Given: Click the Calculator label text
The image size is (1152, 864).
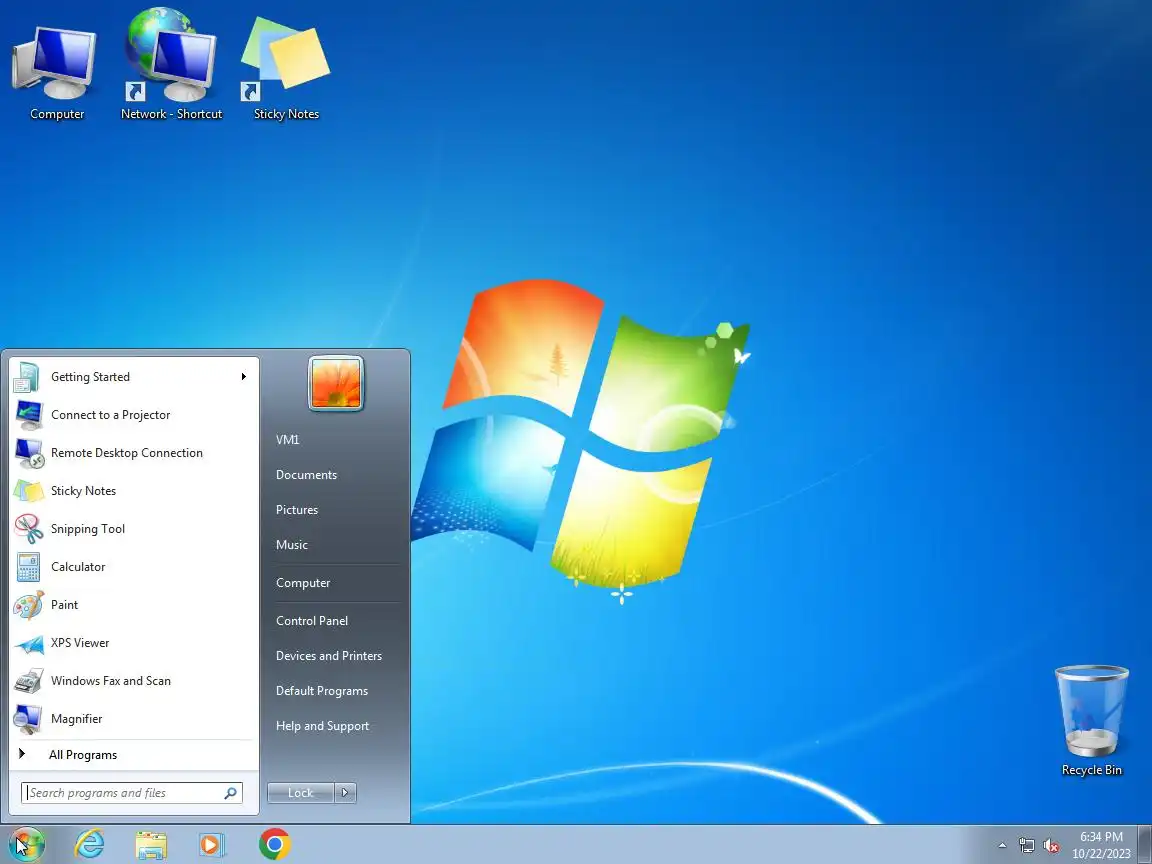Looking at the screenshot, I should click(x=78, y=567).
